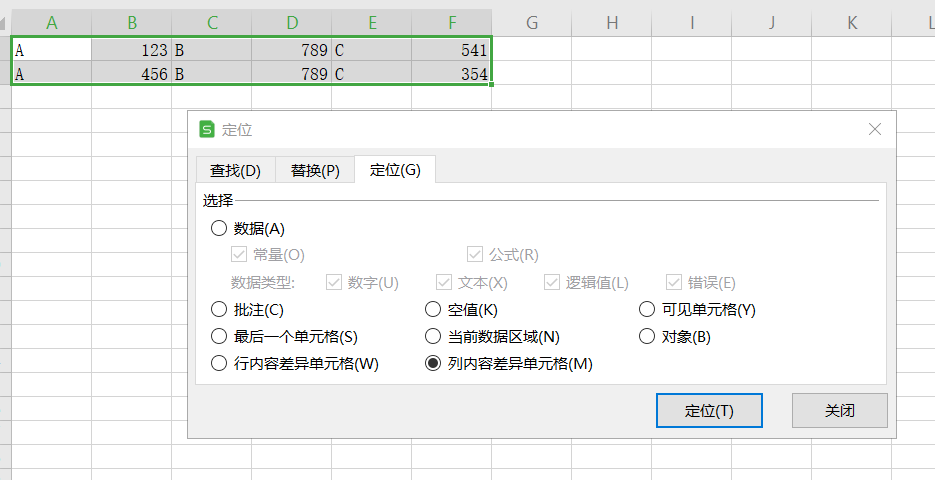Select column B header
Screen dimensions: 935x480
(x=132, y=23)
